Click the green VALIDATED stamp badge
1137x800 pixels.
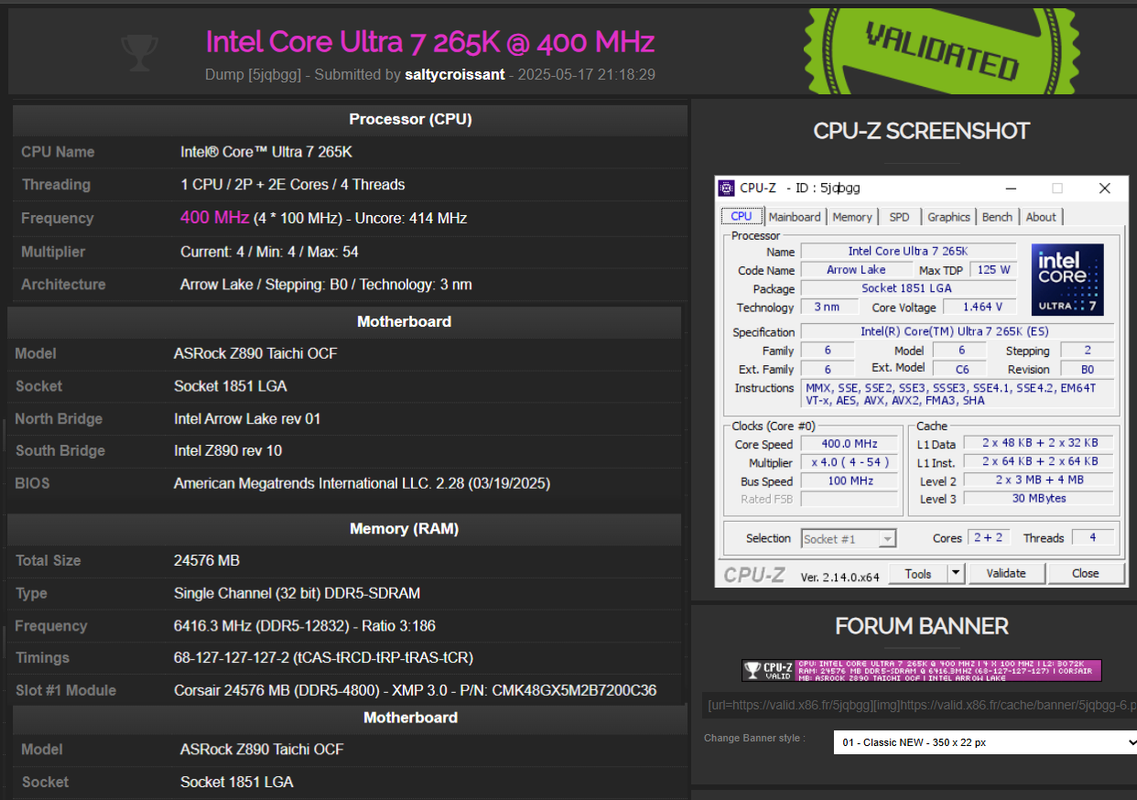941,51
